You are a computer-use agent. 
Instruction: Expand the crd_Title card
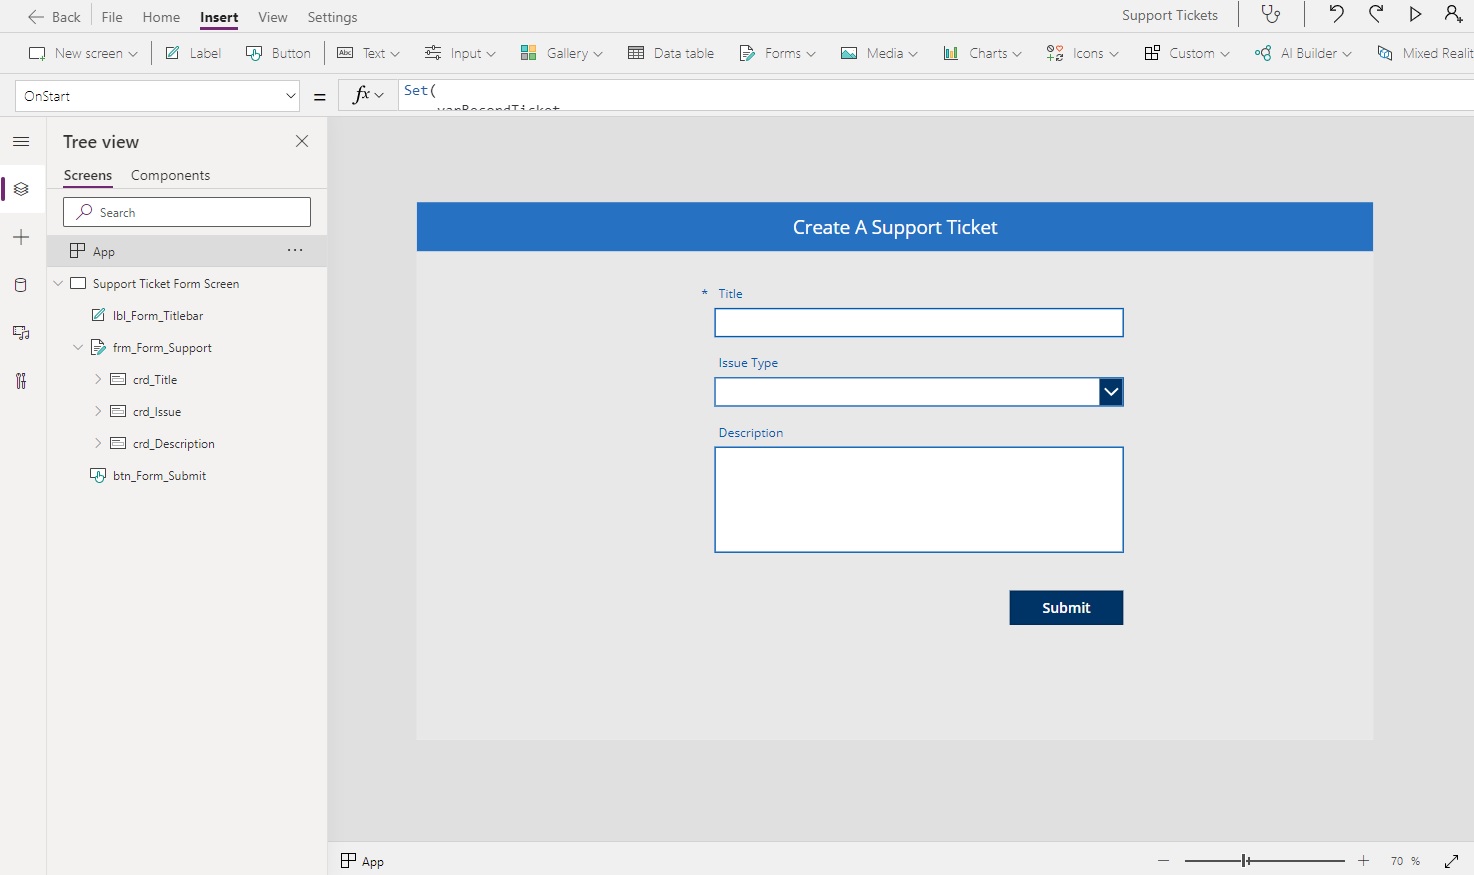pos(97,379)
